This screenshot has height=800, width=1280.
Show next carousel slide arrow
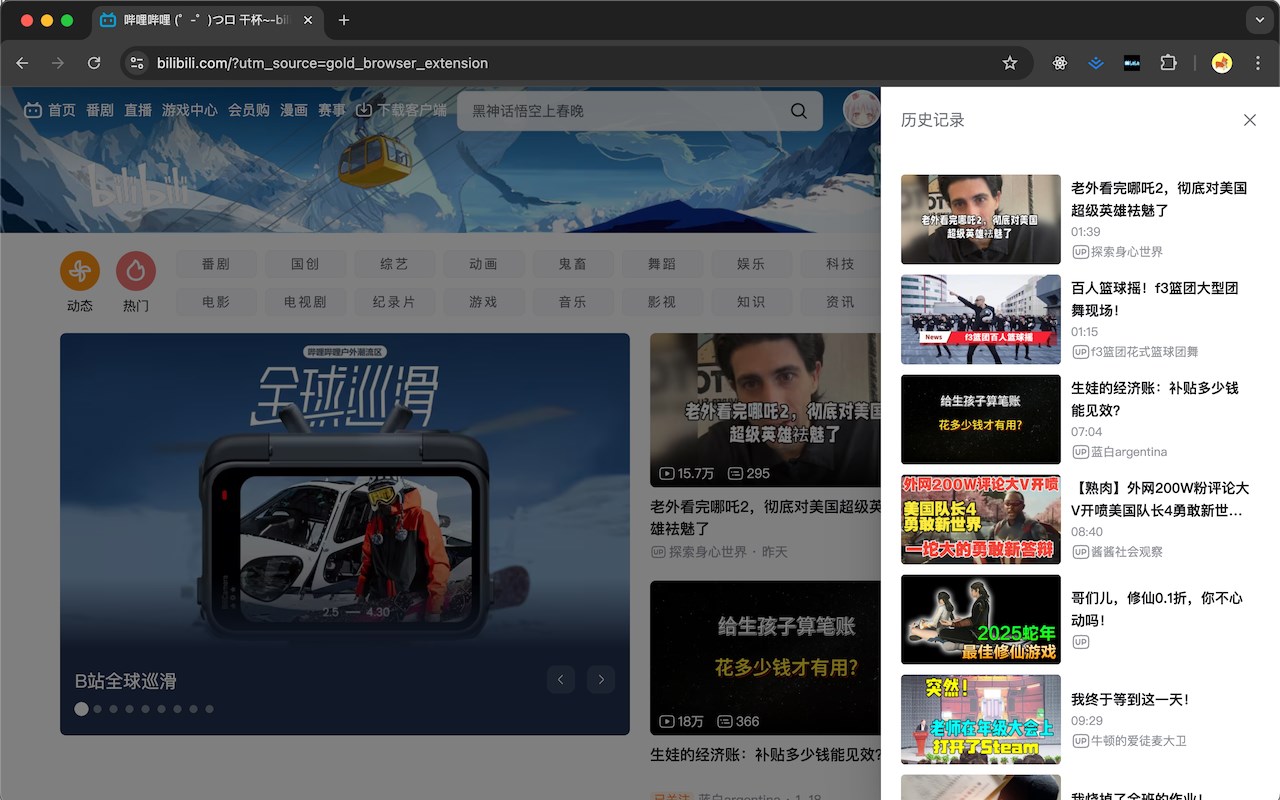tap(601, 680)
